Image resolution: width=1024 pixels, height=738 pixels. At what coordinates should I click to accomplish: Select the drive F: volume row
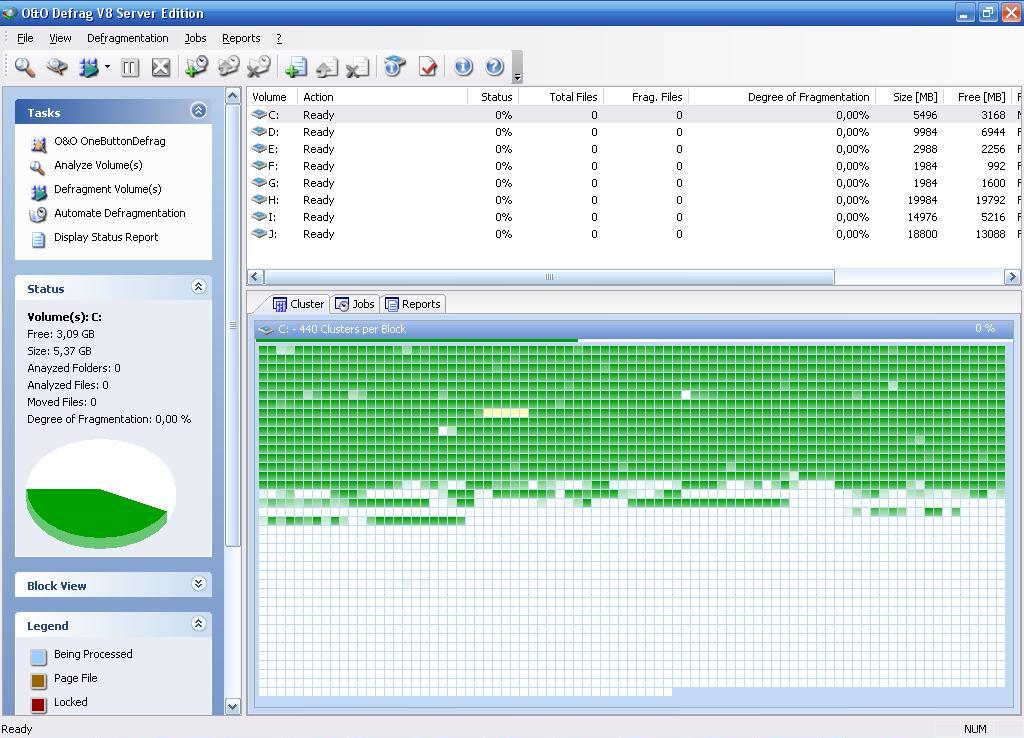tap(633, 166)
